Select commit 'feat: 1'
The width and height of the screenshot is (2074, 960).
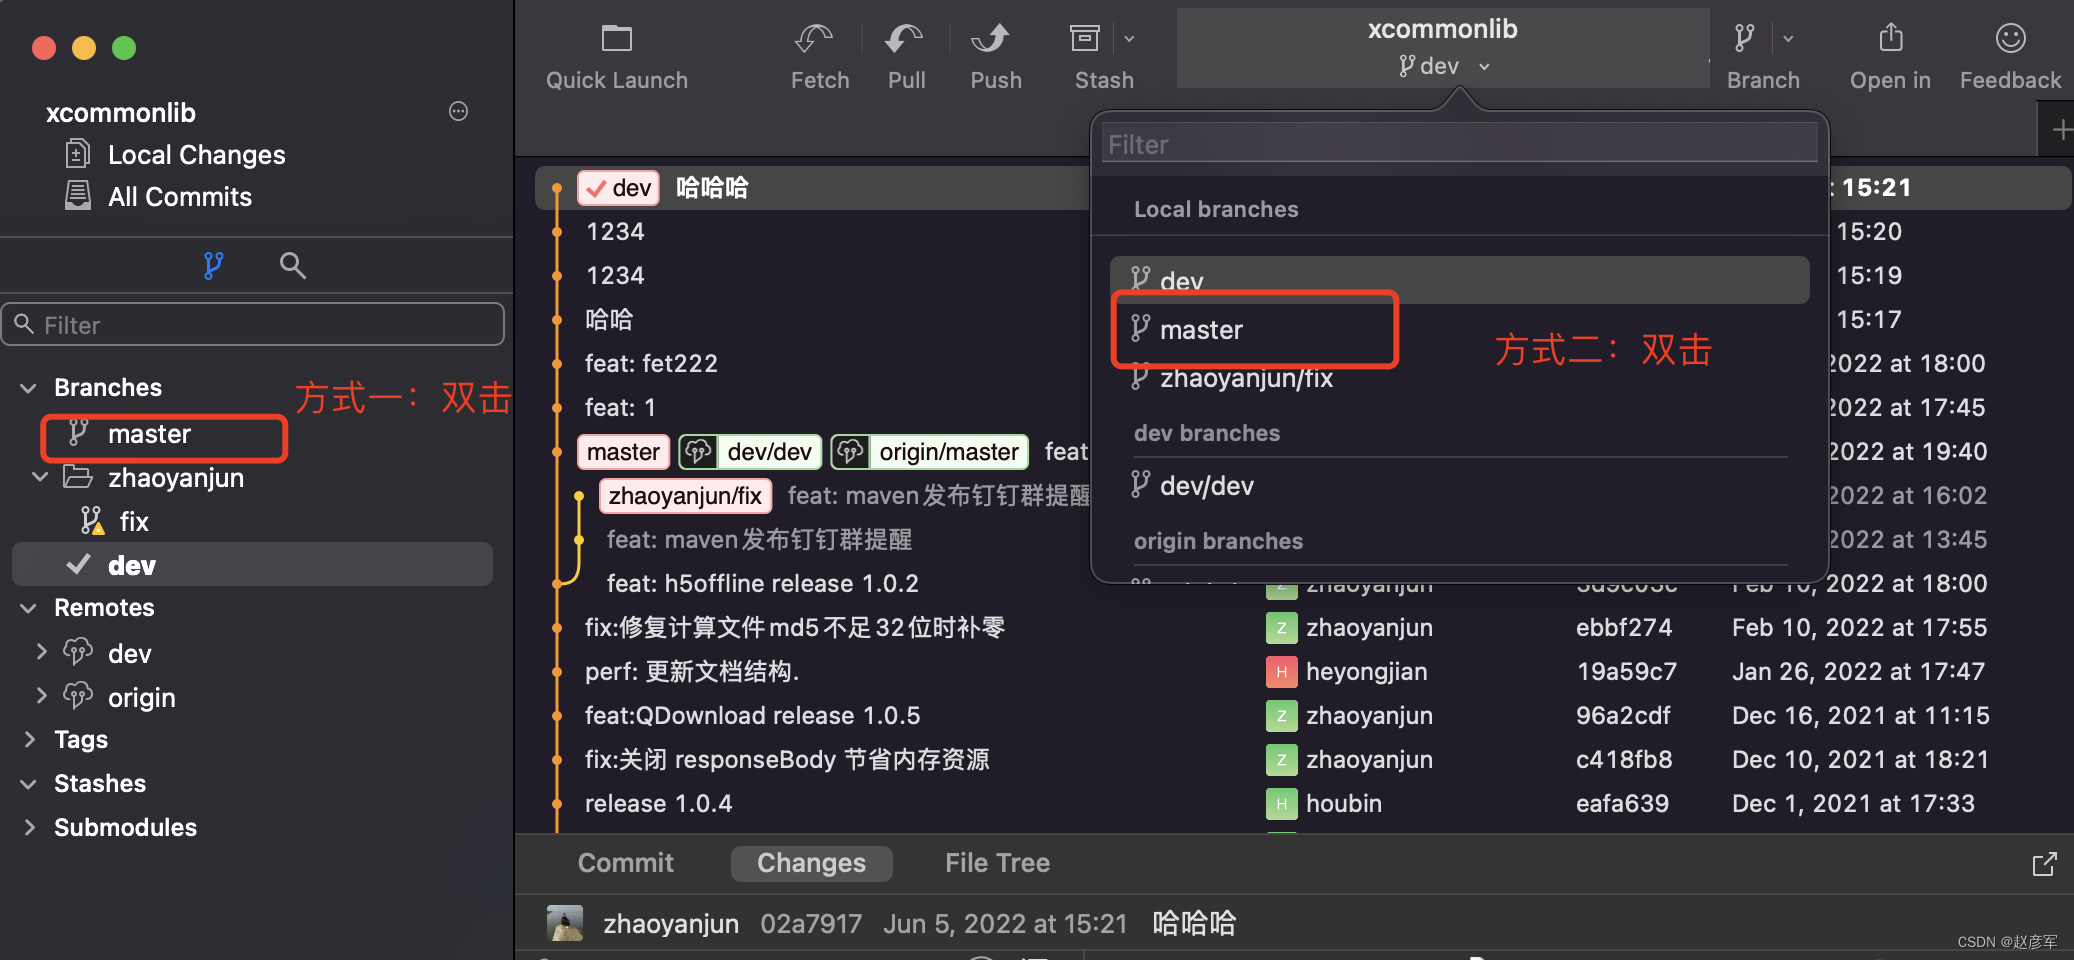[620, 408]
